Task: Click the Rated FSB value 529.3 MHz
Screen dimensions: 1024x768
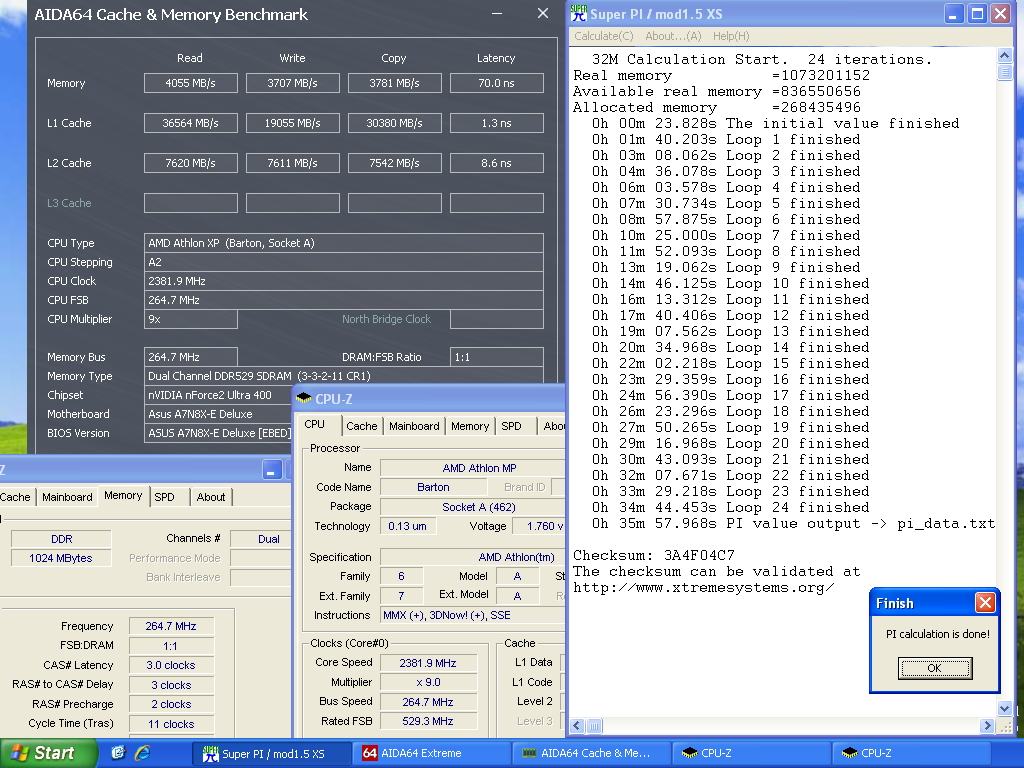Action: click(x=428, y=721)
